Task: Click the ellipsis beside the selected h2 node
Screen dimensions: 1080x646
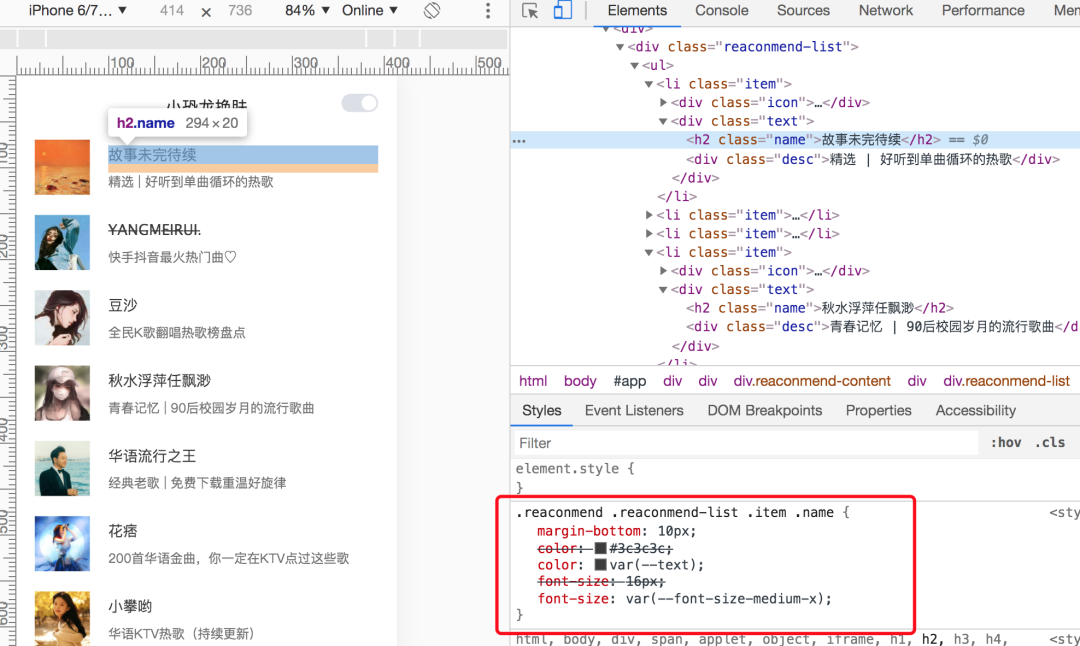Action: click(x=519, y=140)
